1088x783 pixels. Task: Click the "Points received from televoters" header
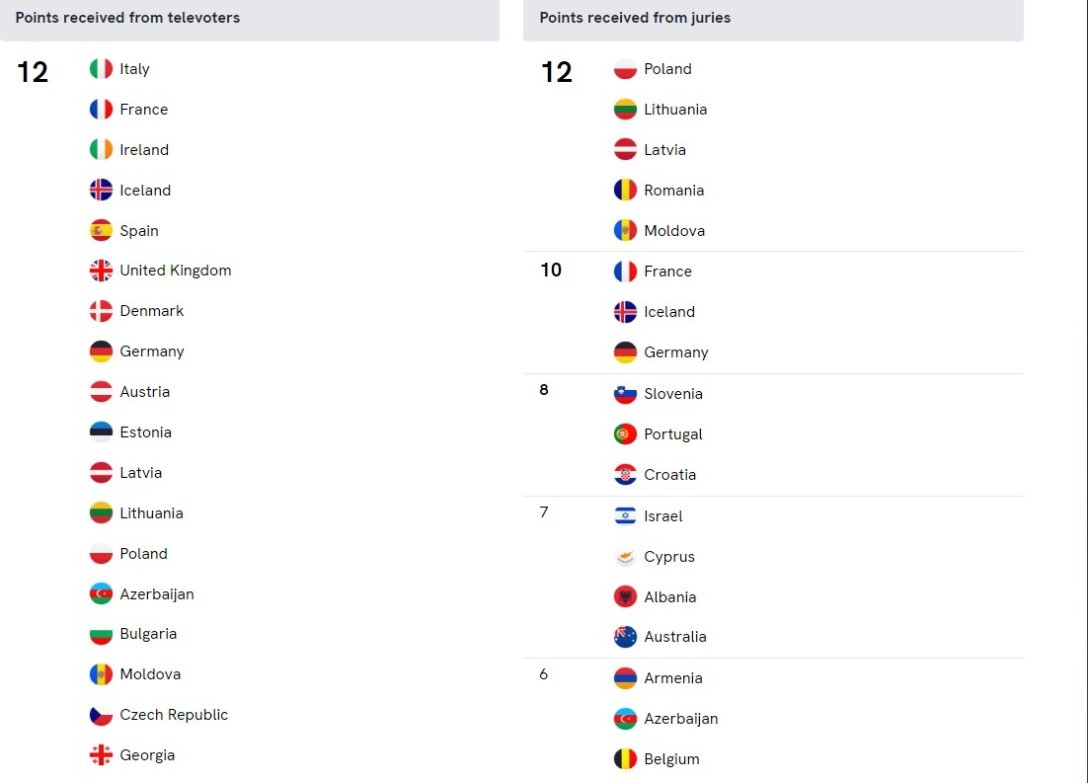(127, 18)
